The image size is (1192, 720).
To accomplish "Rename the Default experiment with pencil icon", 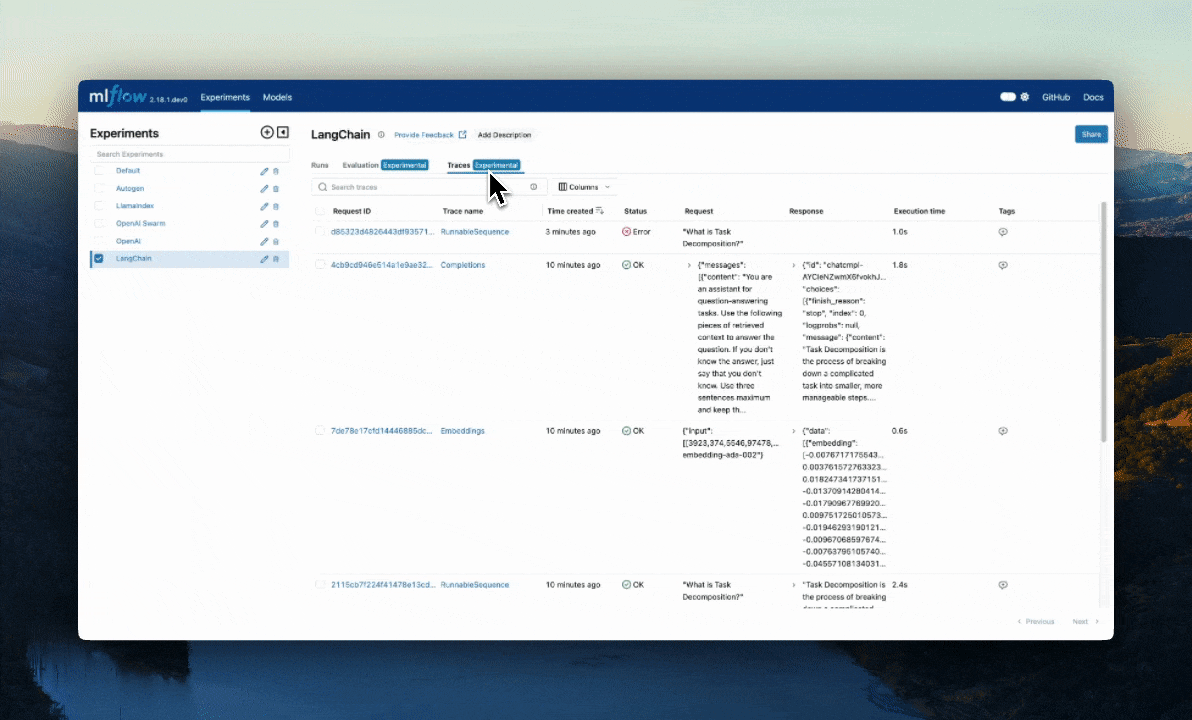I will tap(264, 171).
